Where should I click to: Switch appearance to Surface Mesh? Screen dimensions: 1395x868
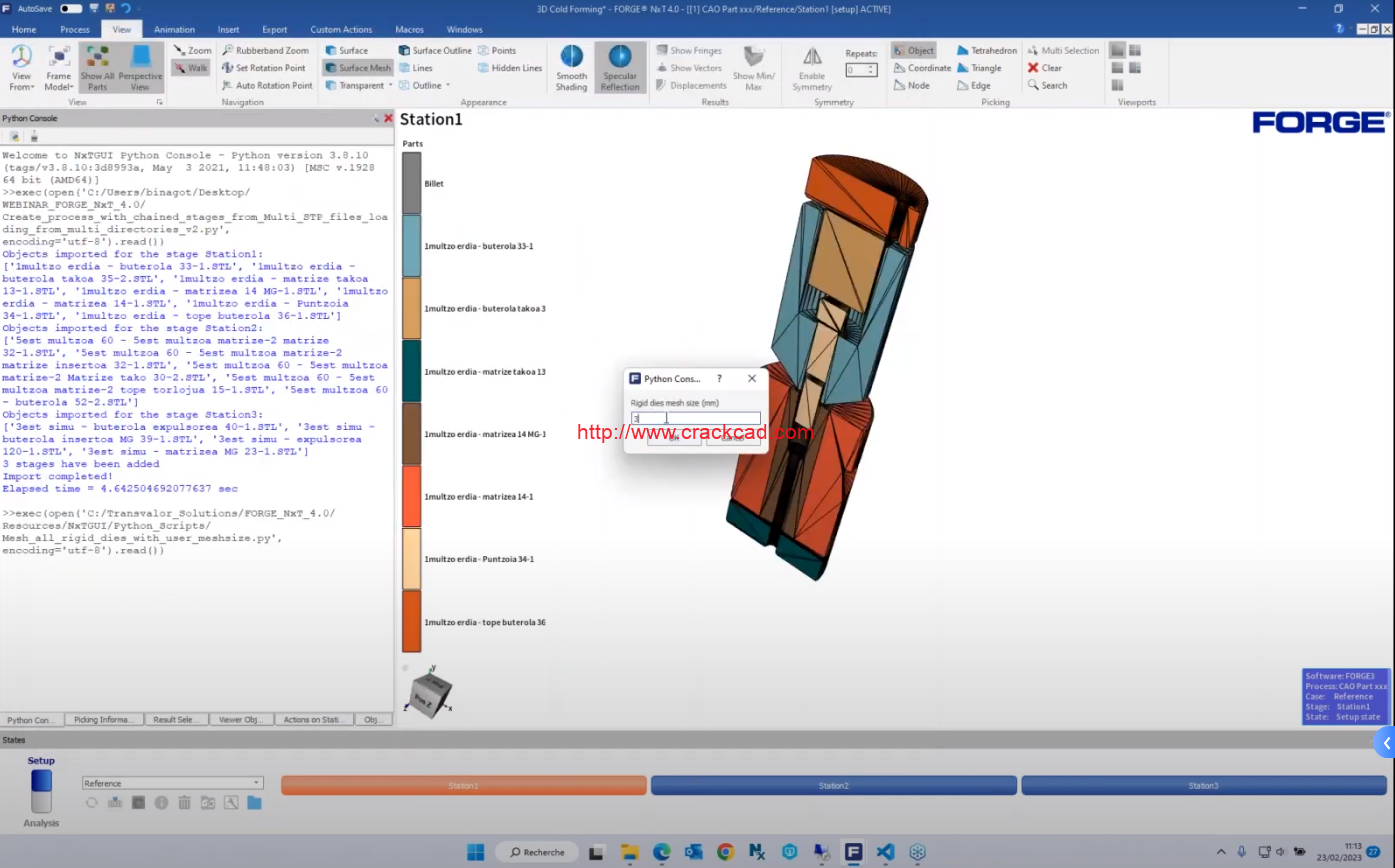[357, 68]
